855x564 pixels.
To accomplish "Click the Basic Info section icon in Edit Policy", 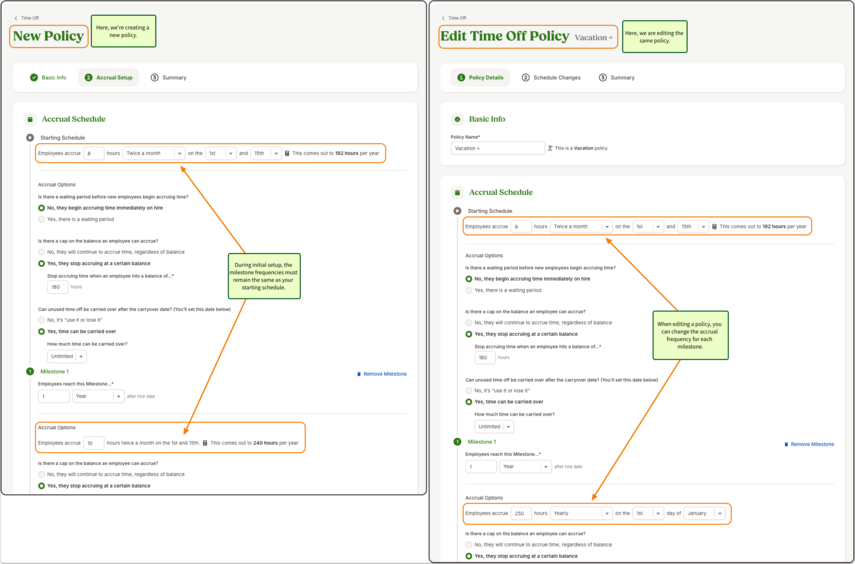I will 457,119.
